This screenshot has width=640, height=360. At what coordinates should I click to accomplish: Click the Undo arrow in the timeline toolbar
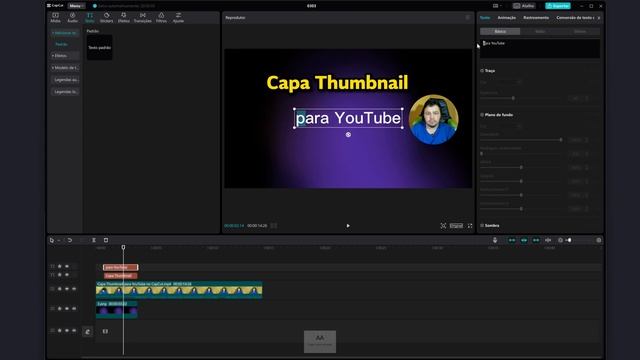point(70,240)
